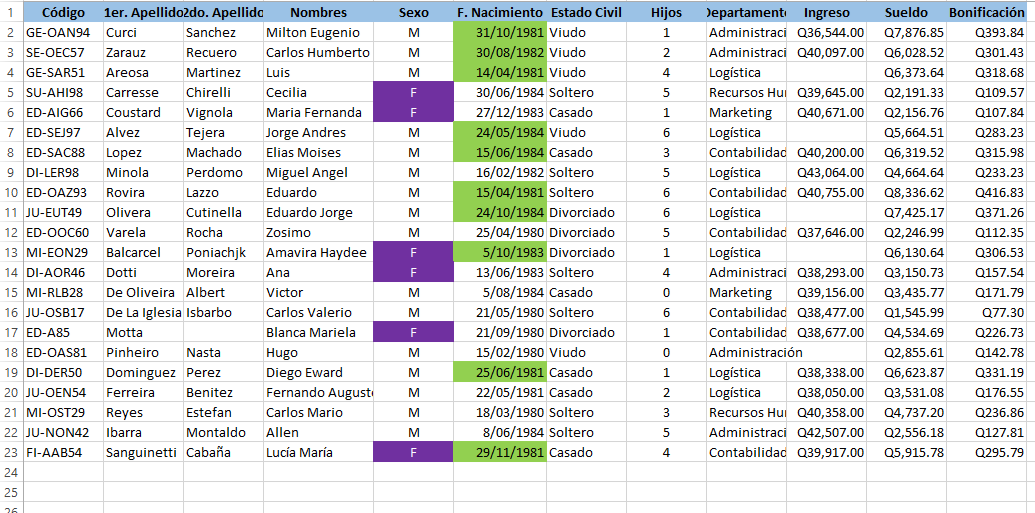
Task: Select the Ingreso value Q43,064.00
Action: pos(826,172)
